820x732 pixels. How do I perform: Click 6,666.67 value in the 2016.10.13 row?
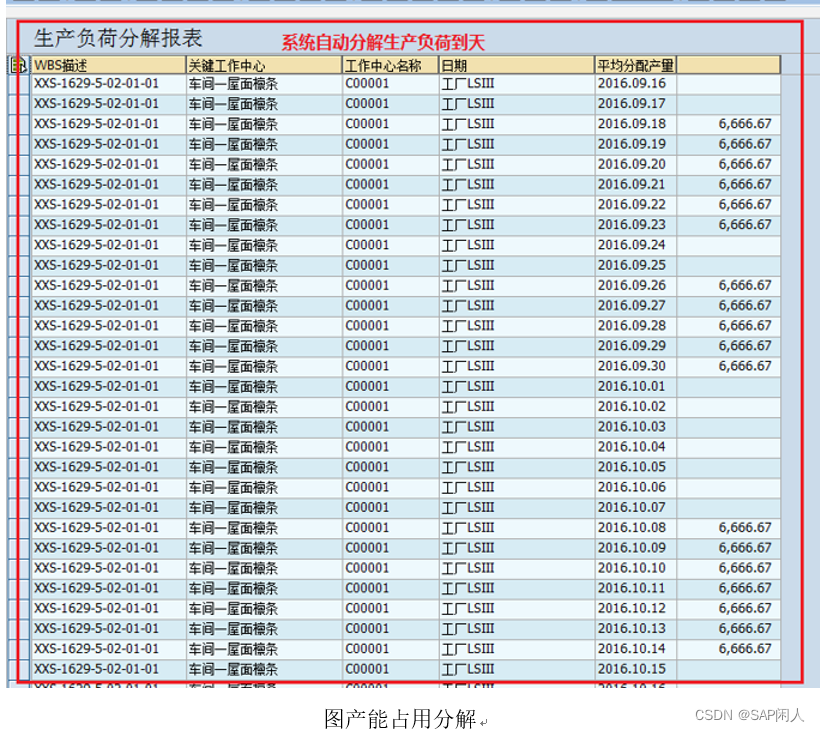pyautogui.click(x=745, y=628)
